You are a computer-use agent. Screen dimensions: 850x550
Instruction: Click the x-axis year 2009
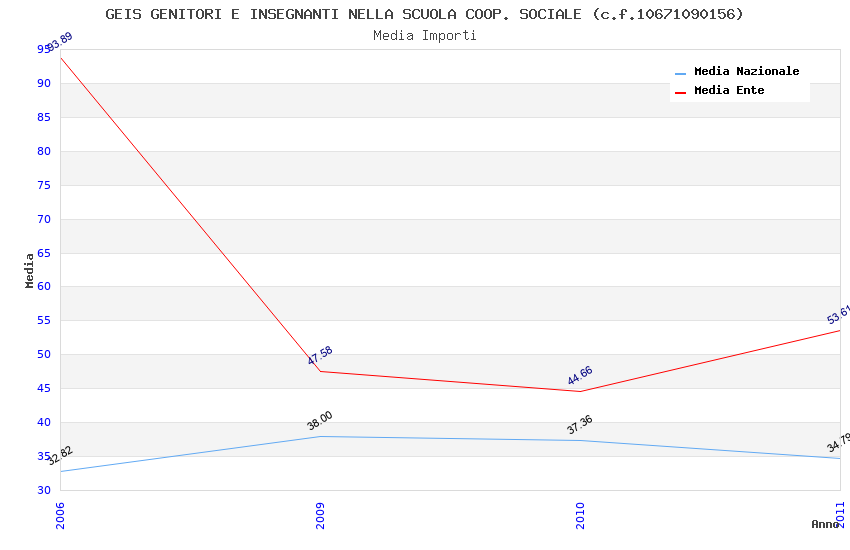(320, 515)
